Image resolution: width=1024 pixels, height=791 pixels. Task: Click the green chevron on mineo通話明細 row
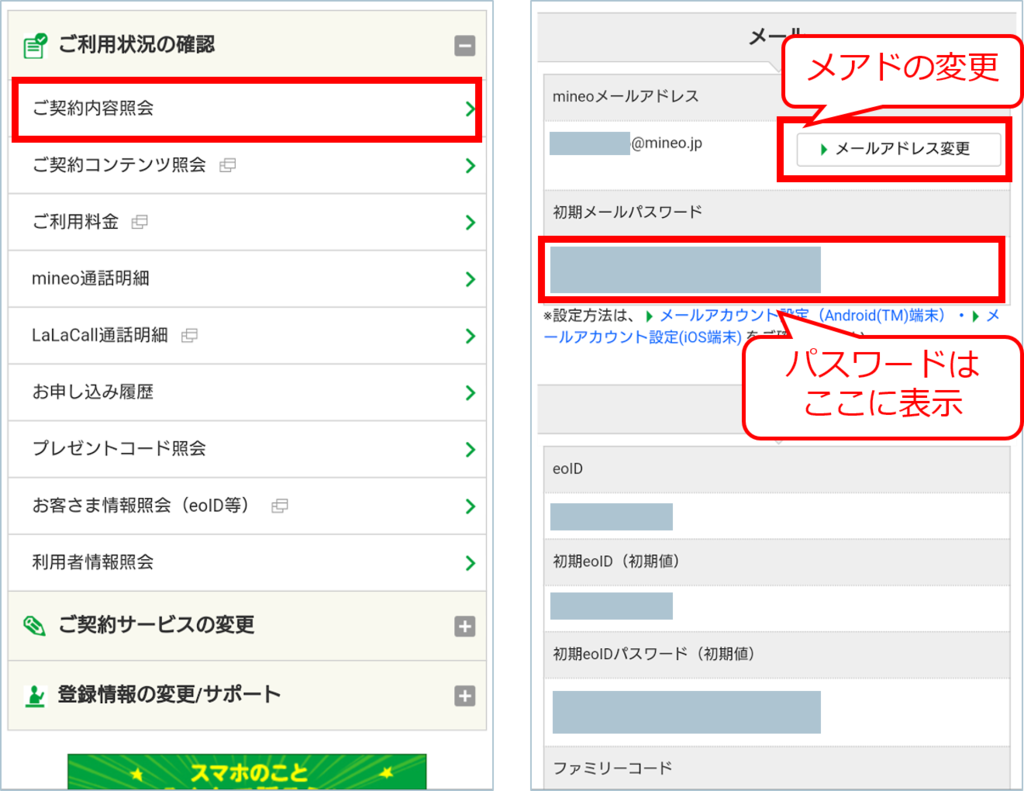pyautogui.click(x=470, y=279)
